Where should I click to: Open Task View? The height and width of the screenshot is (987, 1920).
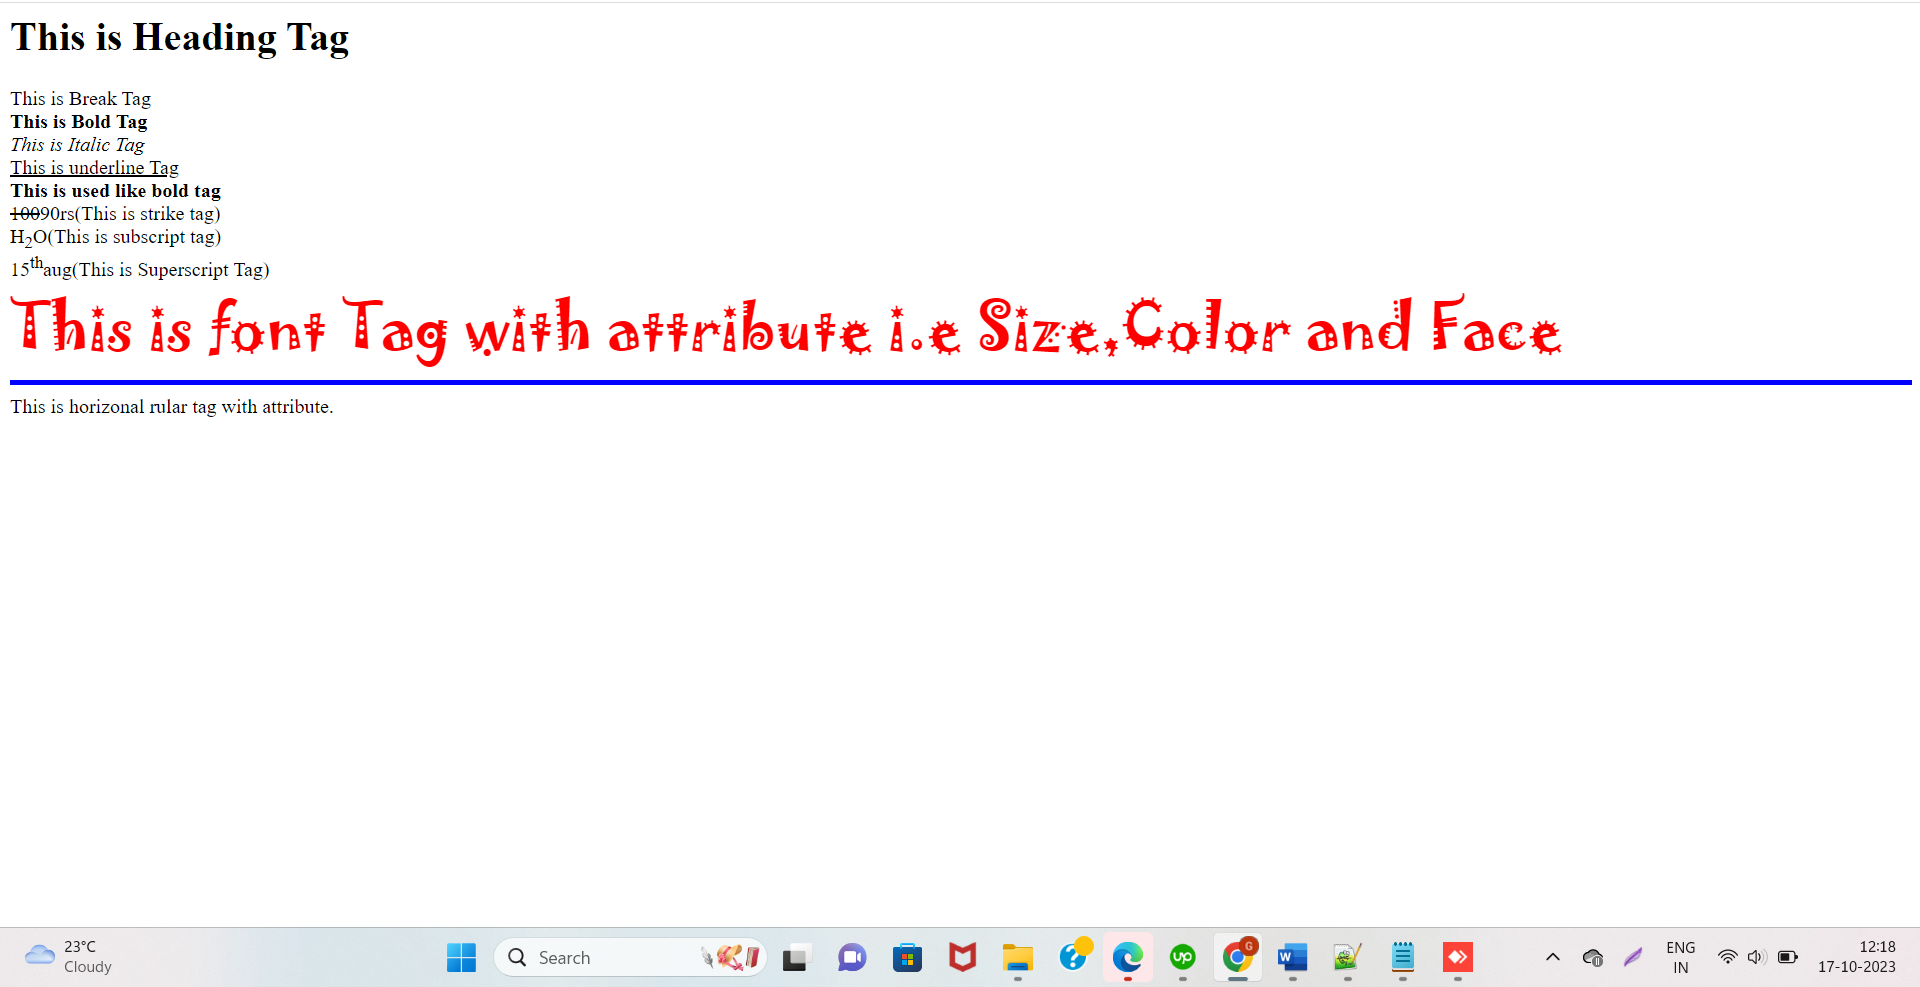point(795,957)
